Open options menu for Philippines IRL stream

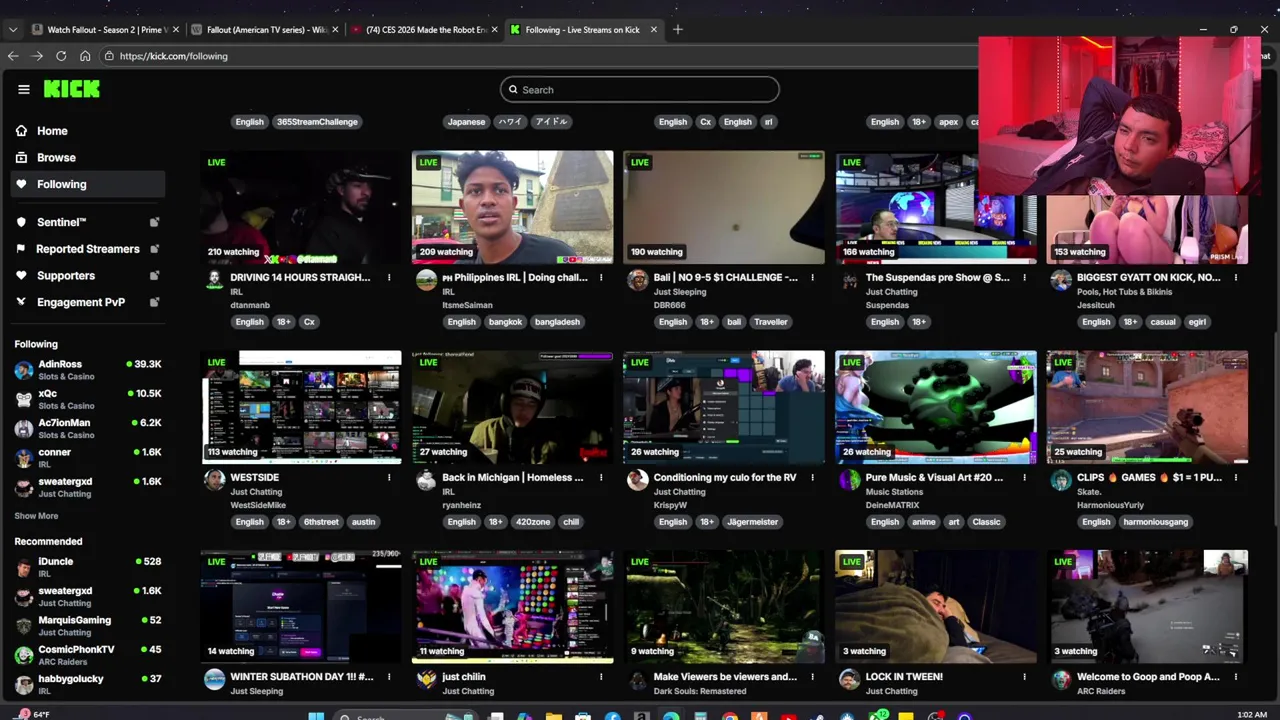[601, 278]
